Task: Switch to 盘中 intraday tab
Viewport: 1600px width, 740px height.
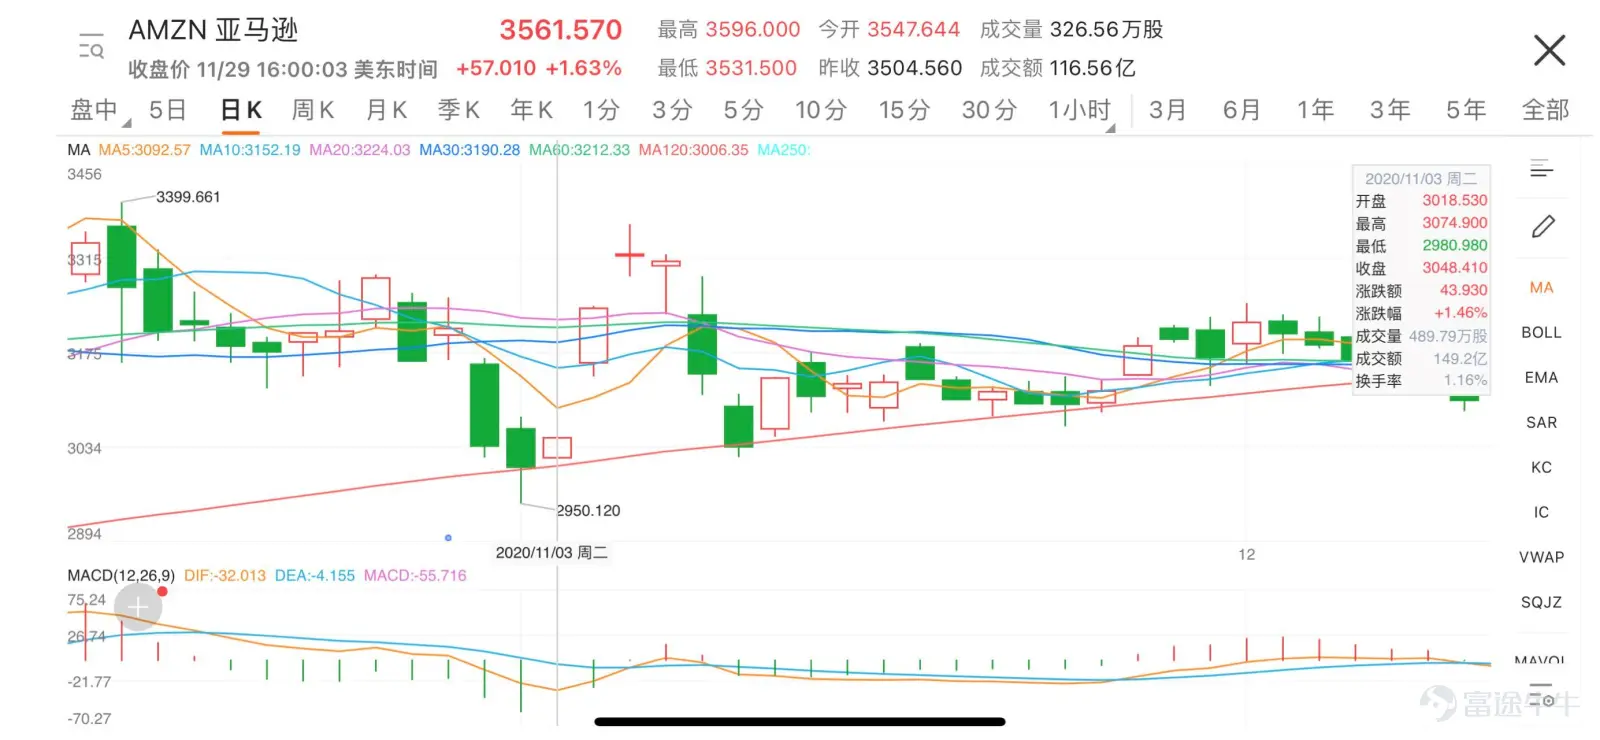Action: click(x=94, y=110)
